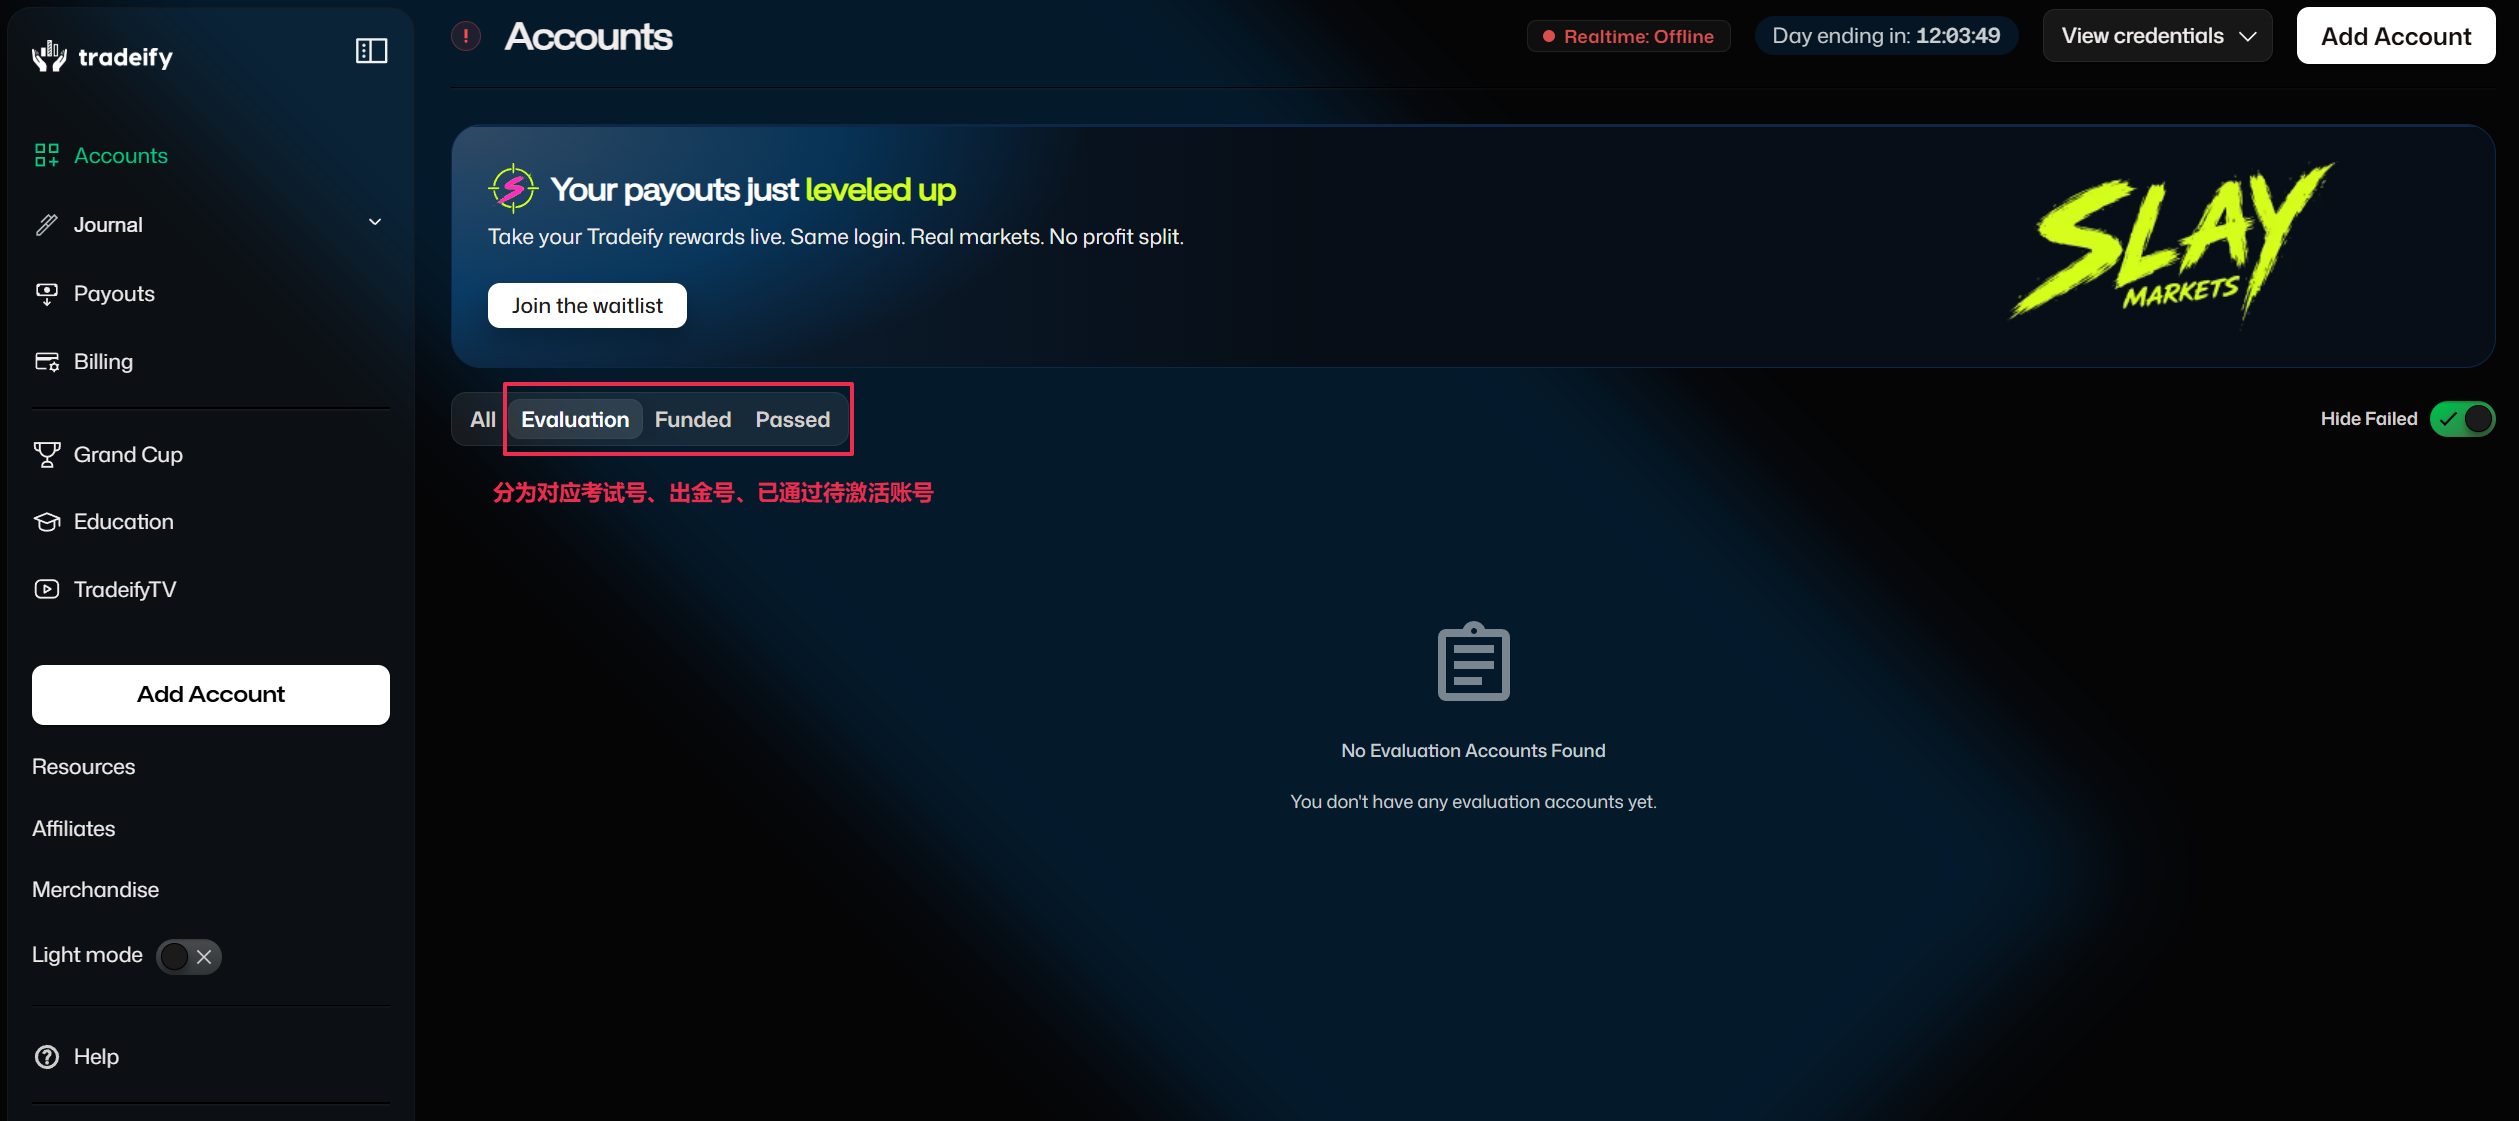Viewport: 2519px width, 1121px height.
Task: Collapse the sidebar panel icon
Action: click(371, 51)
